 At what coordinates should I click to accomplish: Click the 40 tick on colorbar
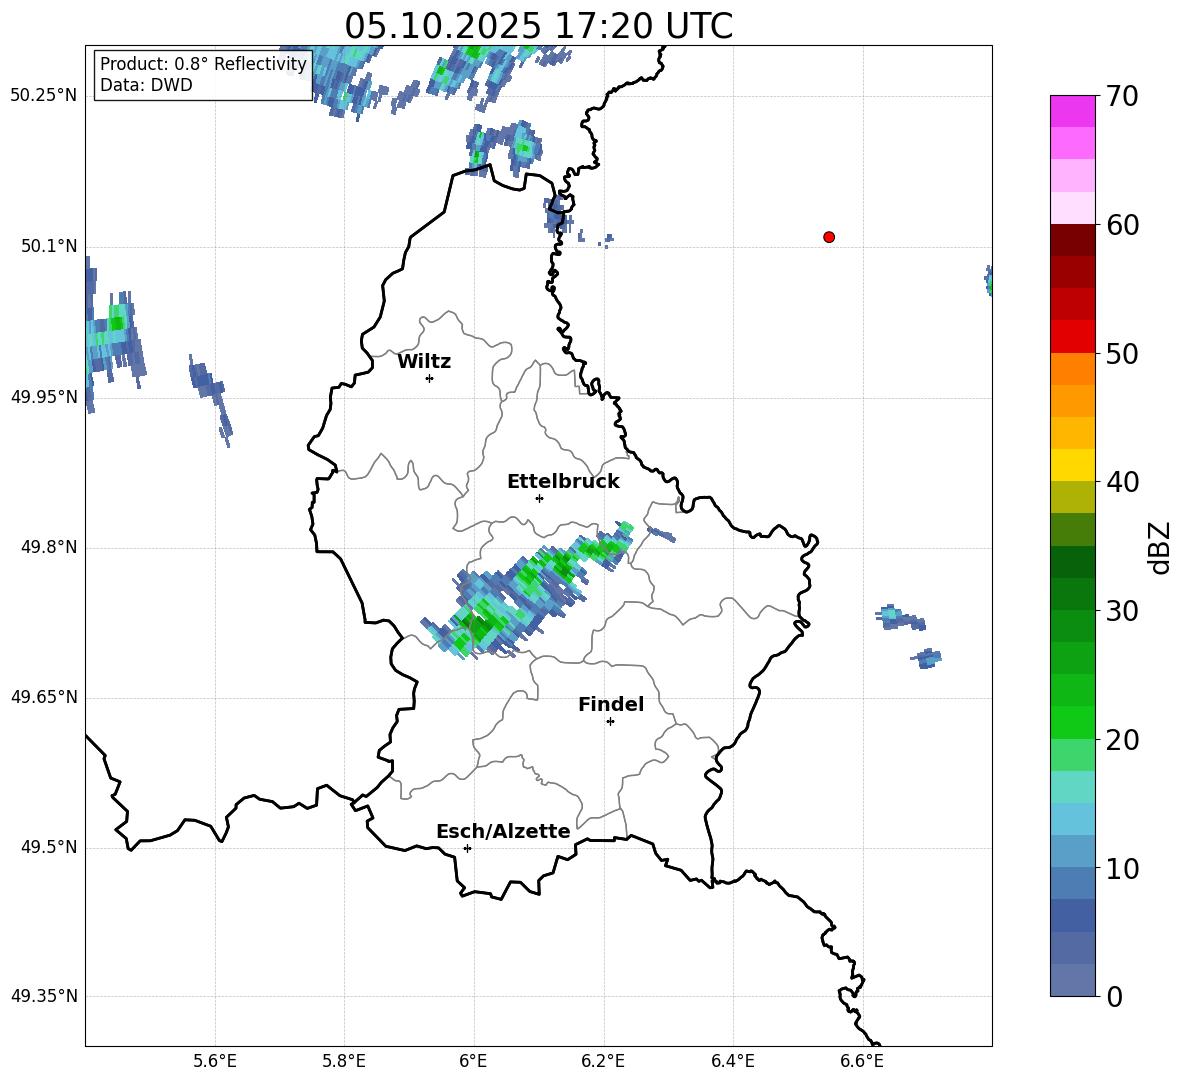coord(1122,482)
